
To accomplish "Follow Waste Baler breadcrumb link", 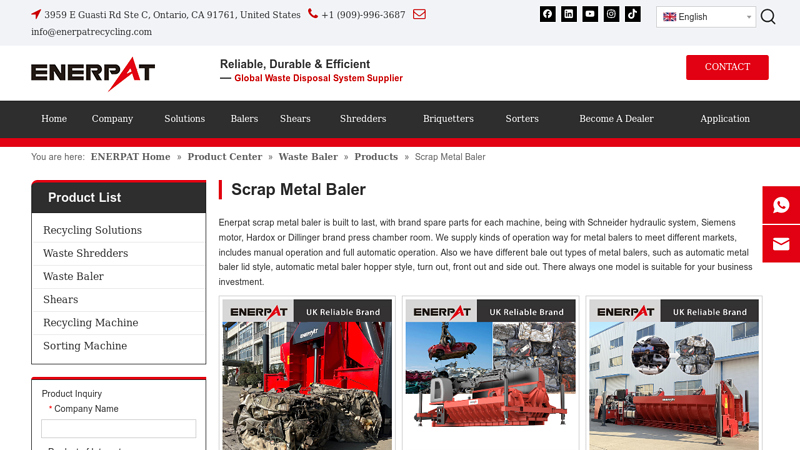I will click(x=308, y=157).
